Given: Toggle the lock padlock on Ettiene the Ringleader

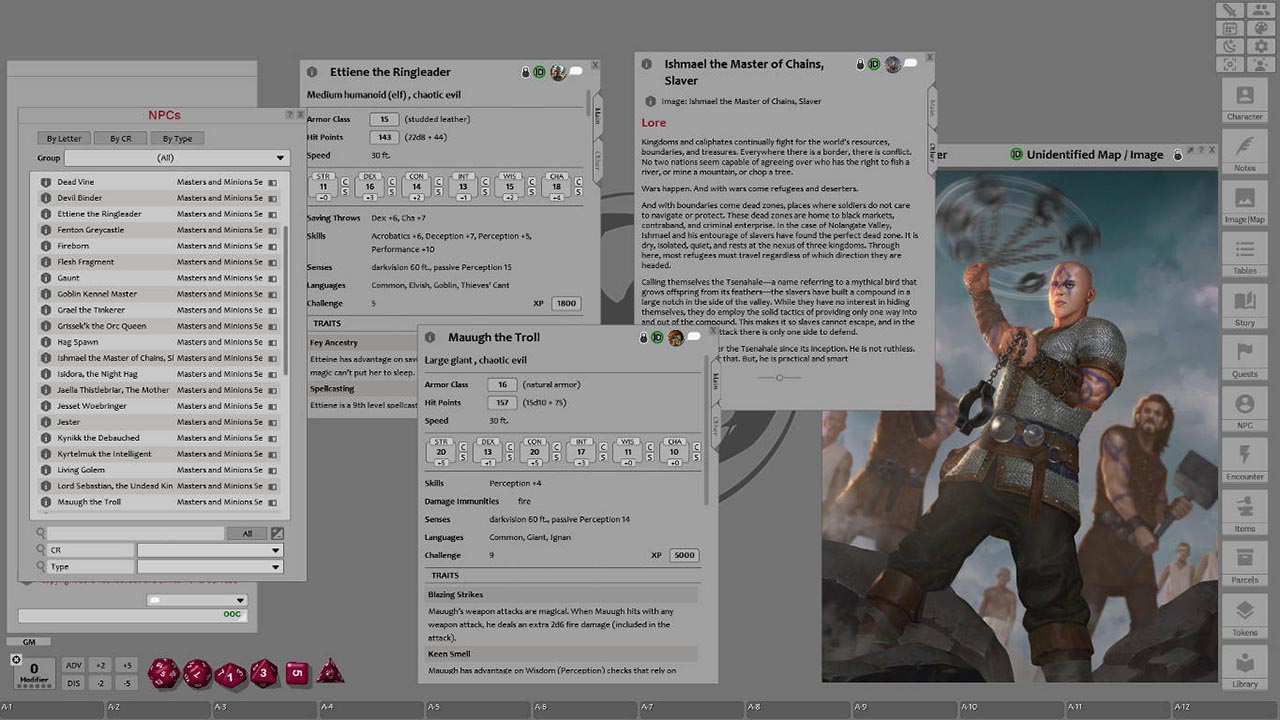Looking at the screenshot, I should click(x=523, y=71).
